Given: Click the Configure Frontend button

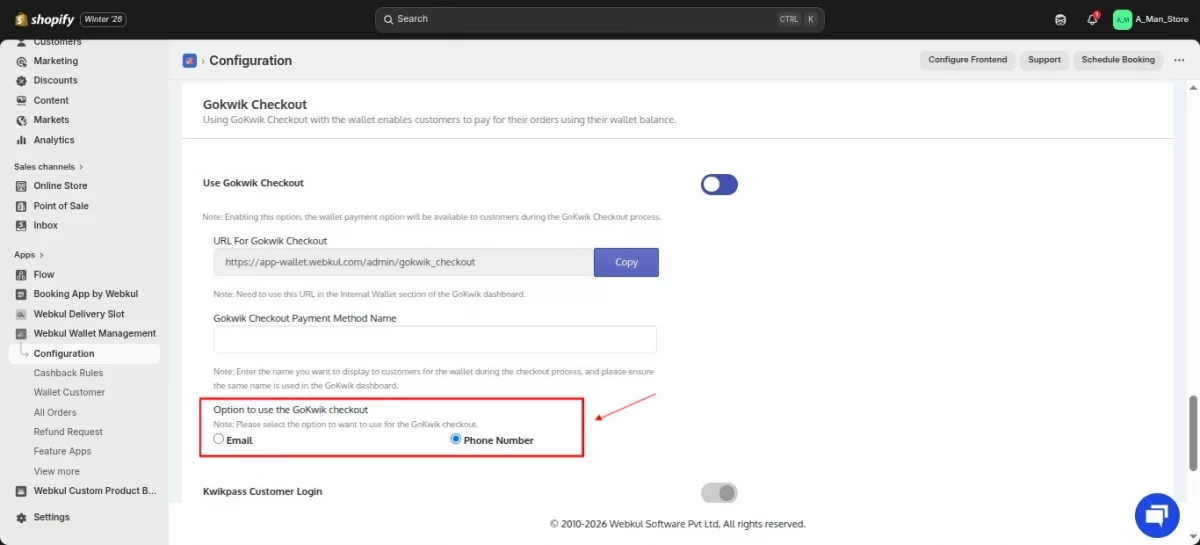Looking at the screenshot, I should (967, 60).
